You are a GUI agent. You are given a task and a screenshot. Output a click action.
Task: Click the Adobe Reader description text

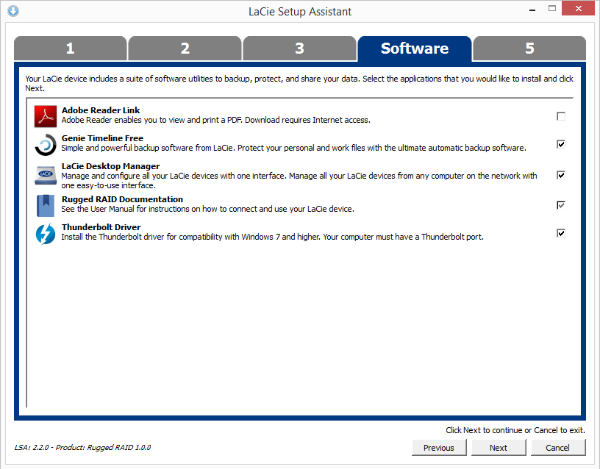coord(216,120)
